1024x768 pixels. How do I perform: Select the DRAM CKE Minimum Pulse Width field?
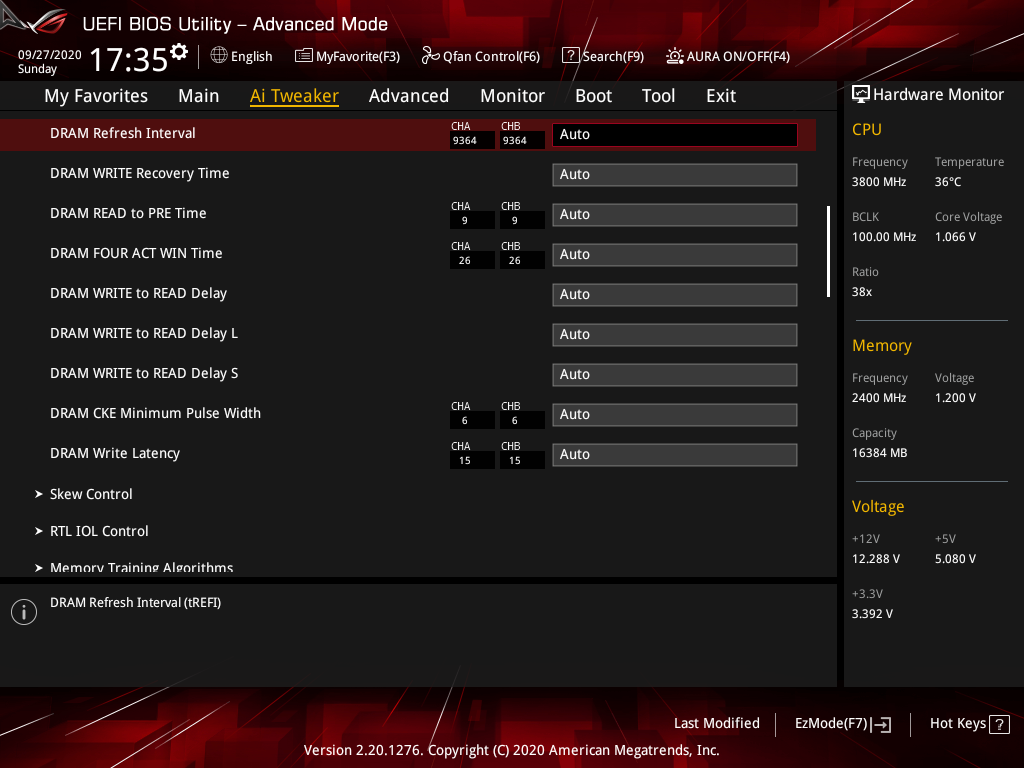coord(675,415)
